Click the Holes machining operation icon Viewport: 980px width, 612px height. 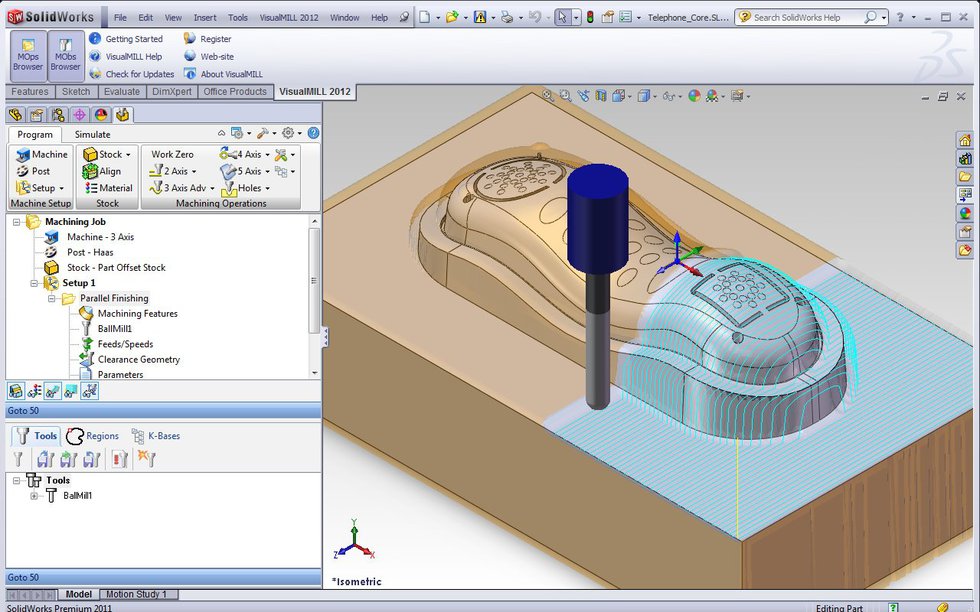(x=246, y=188)
